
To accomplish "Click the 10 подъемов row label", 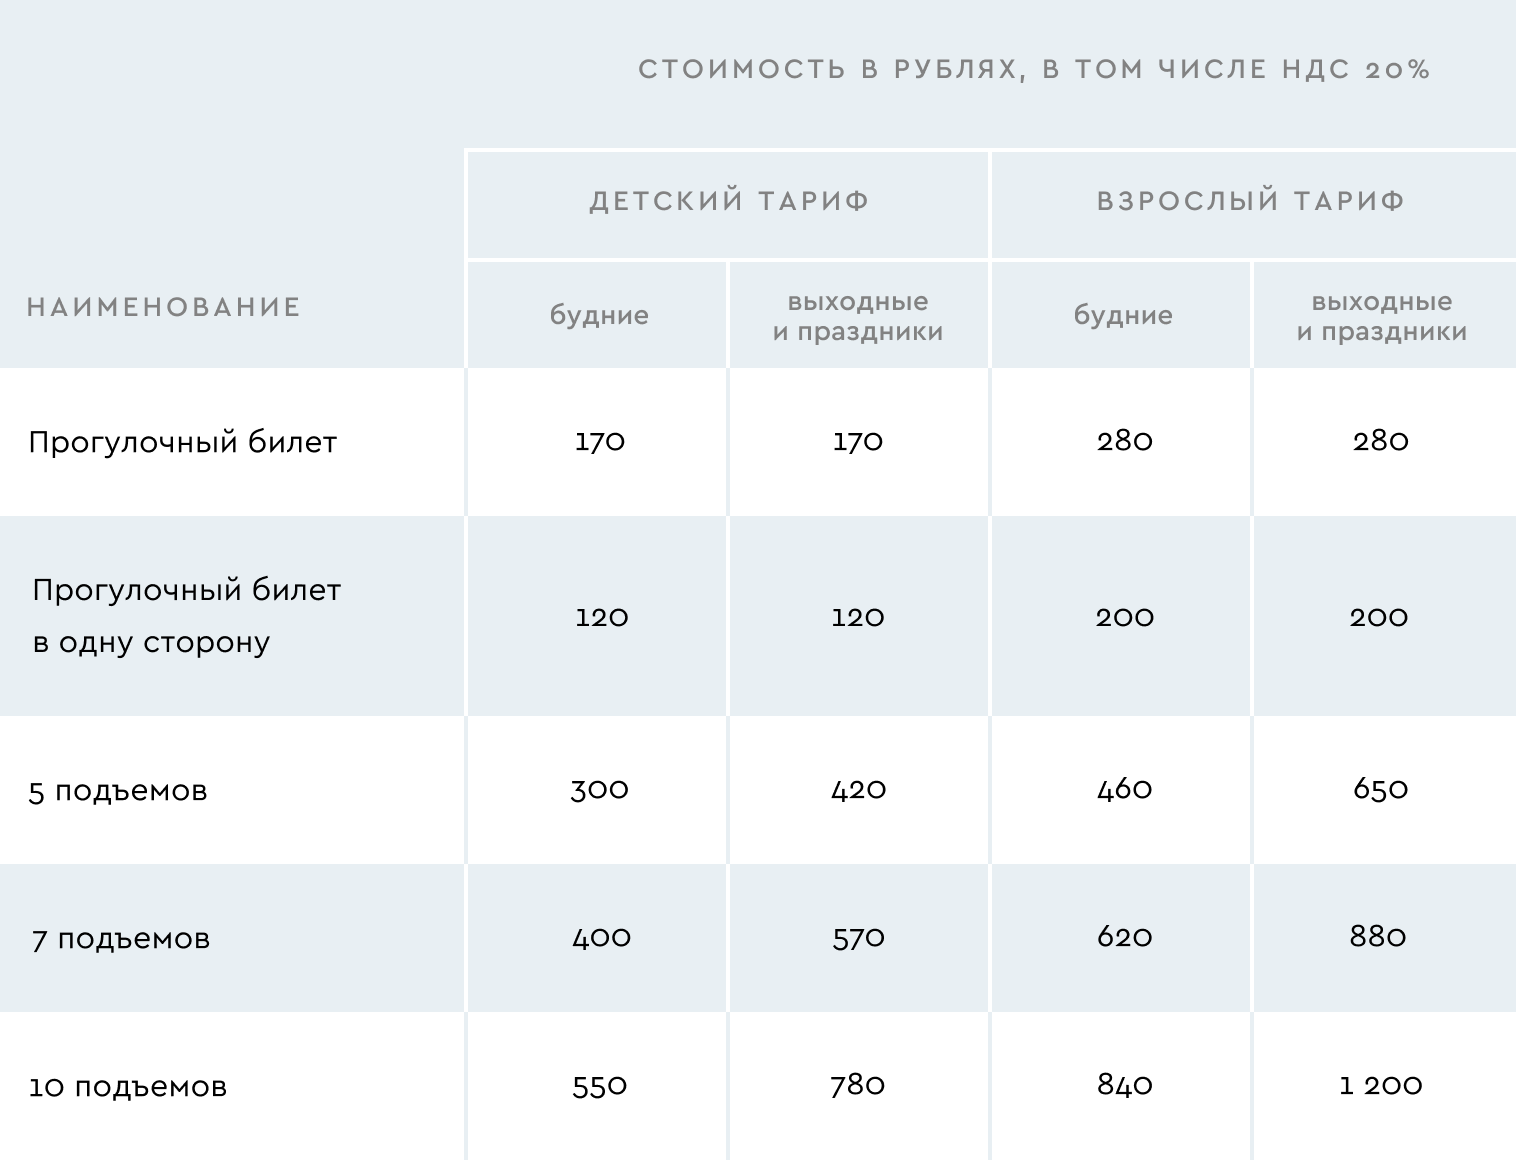I will point(128,1087).
